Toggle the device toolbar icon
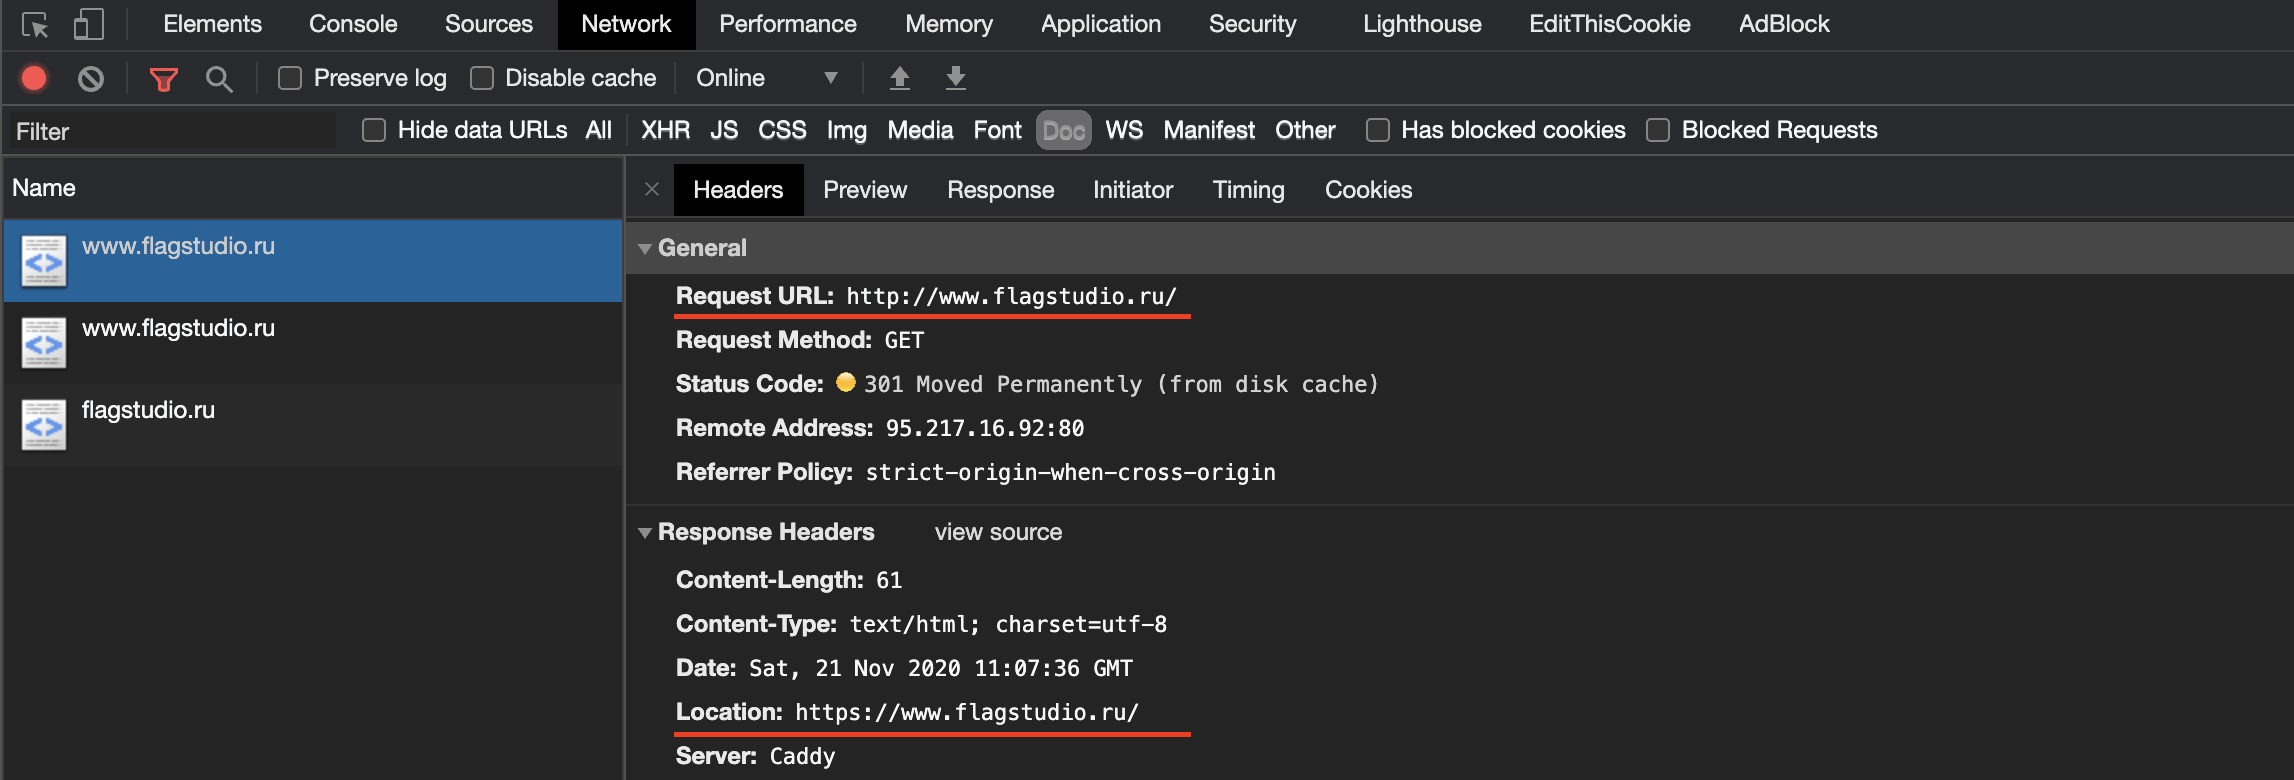 88,25
